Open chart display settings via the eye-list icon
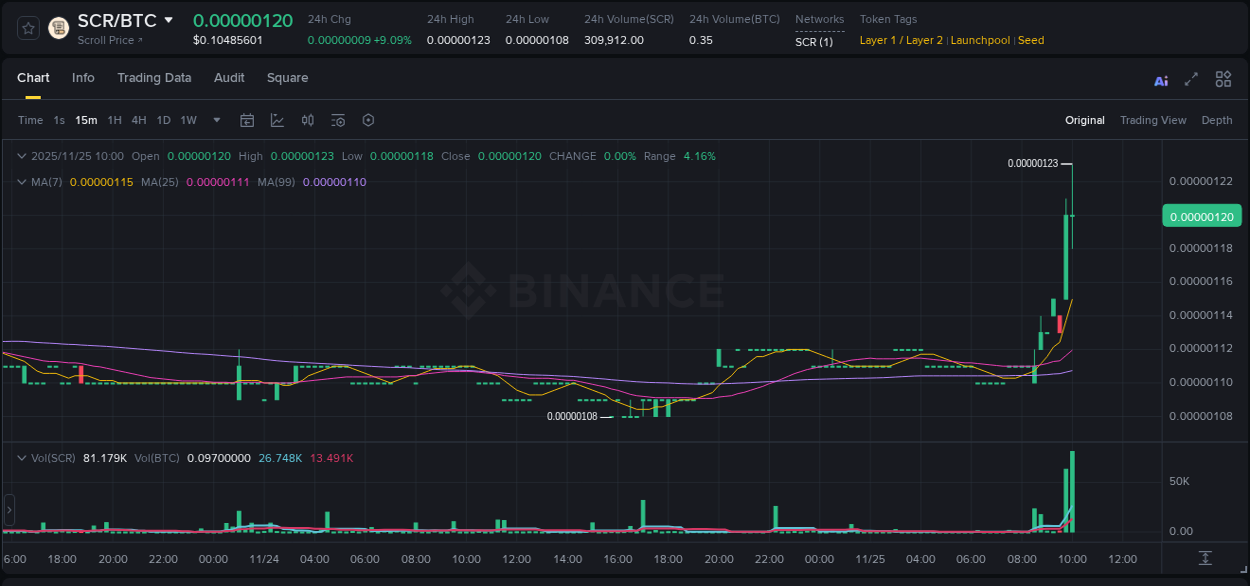 338,120
